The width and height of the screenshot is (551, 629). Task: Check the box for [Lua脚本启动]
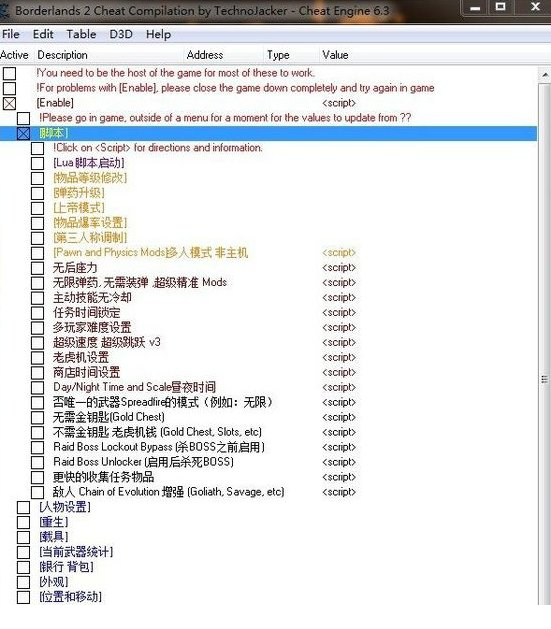(37, 163)
